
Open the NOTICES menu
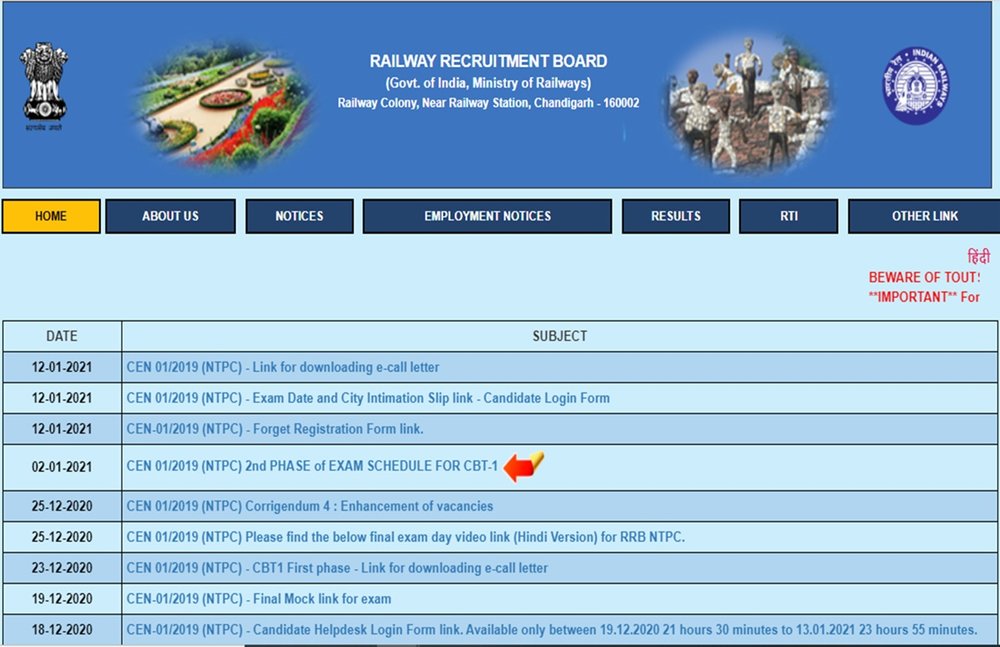click(299, 216)
